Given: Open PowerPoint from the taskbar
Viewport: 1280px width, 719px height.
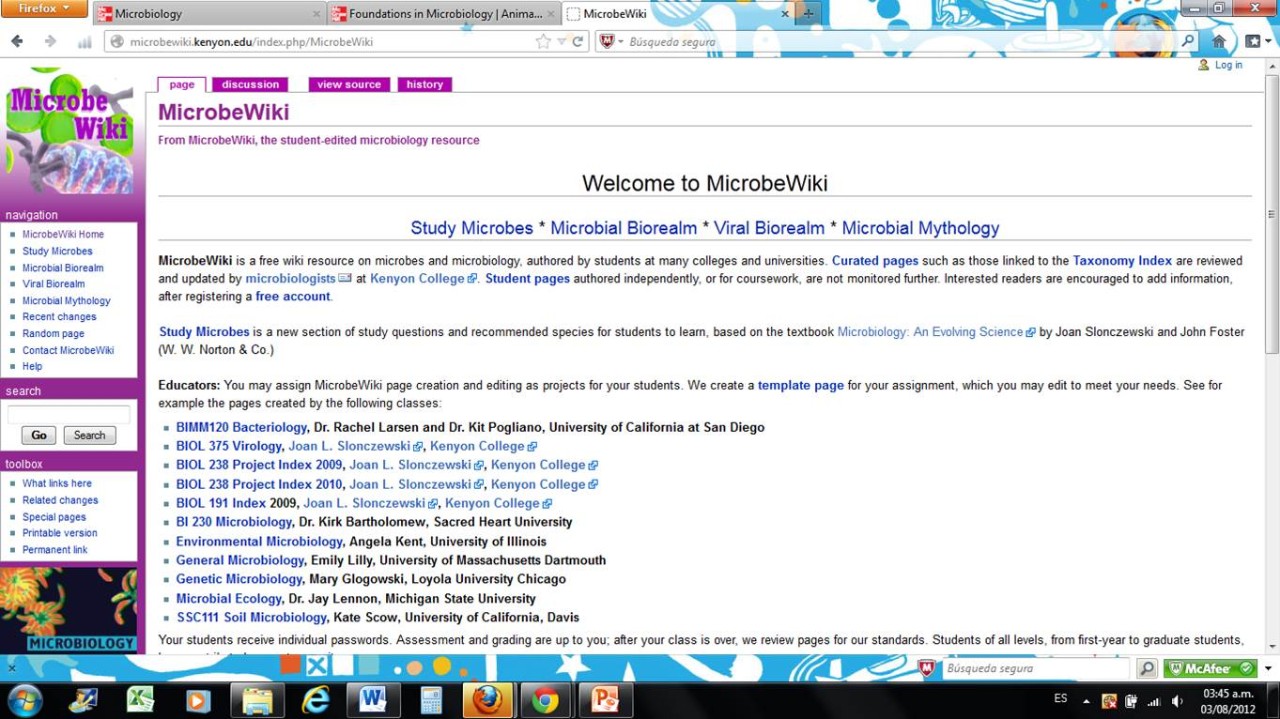Looking at the screenshot, I should coord(604,700).
